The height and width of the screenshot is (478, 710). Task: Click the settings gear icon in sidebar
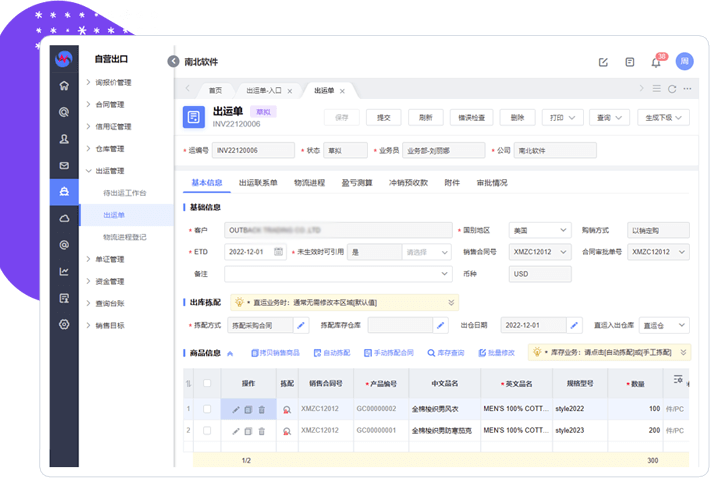coord(64,324)
